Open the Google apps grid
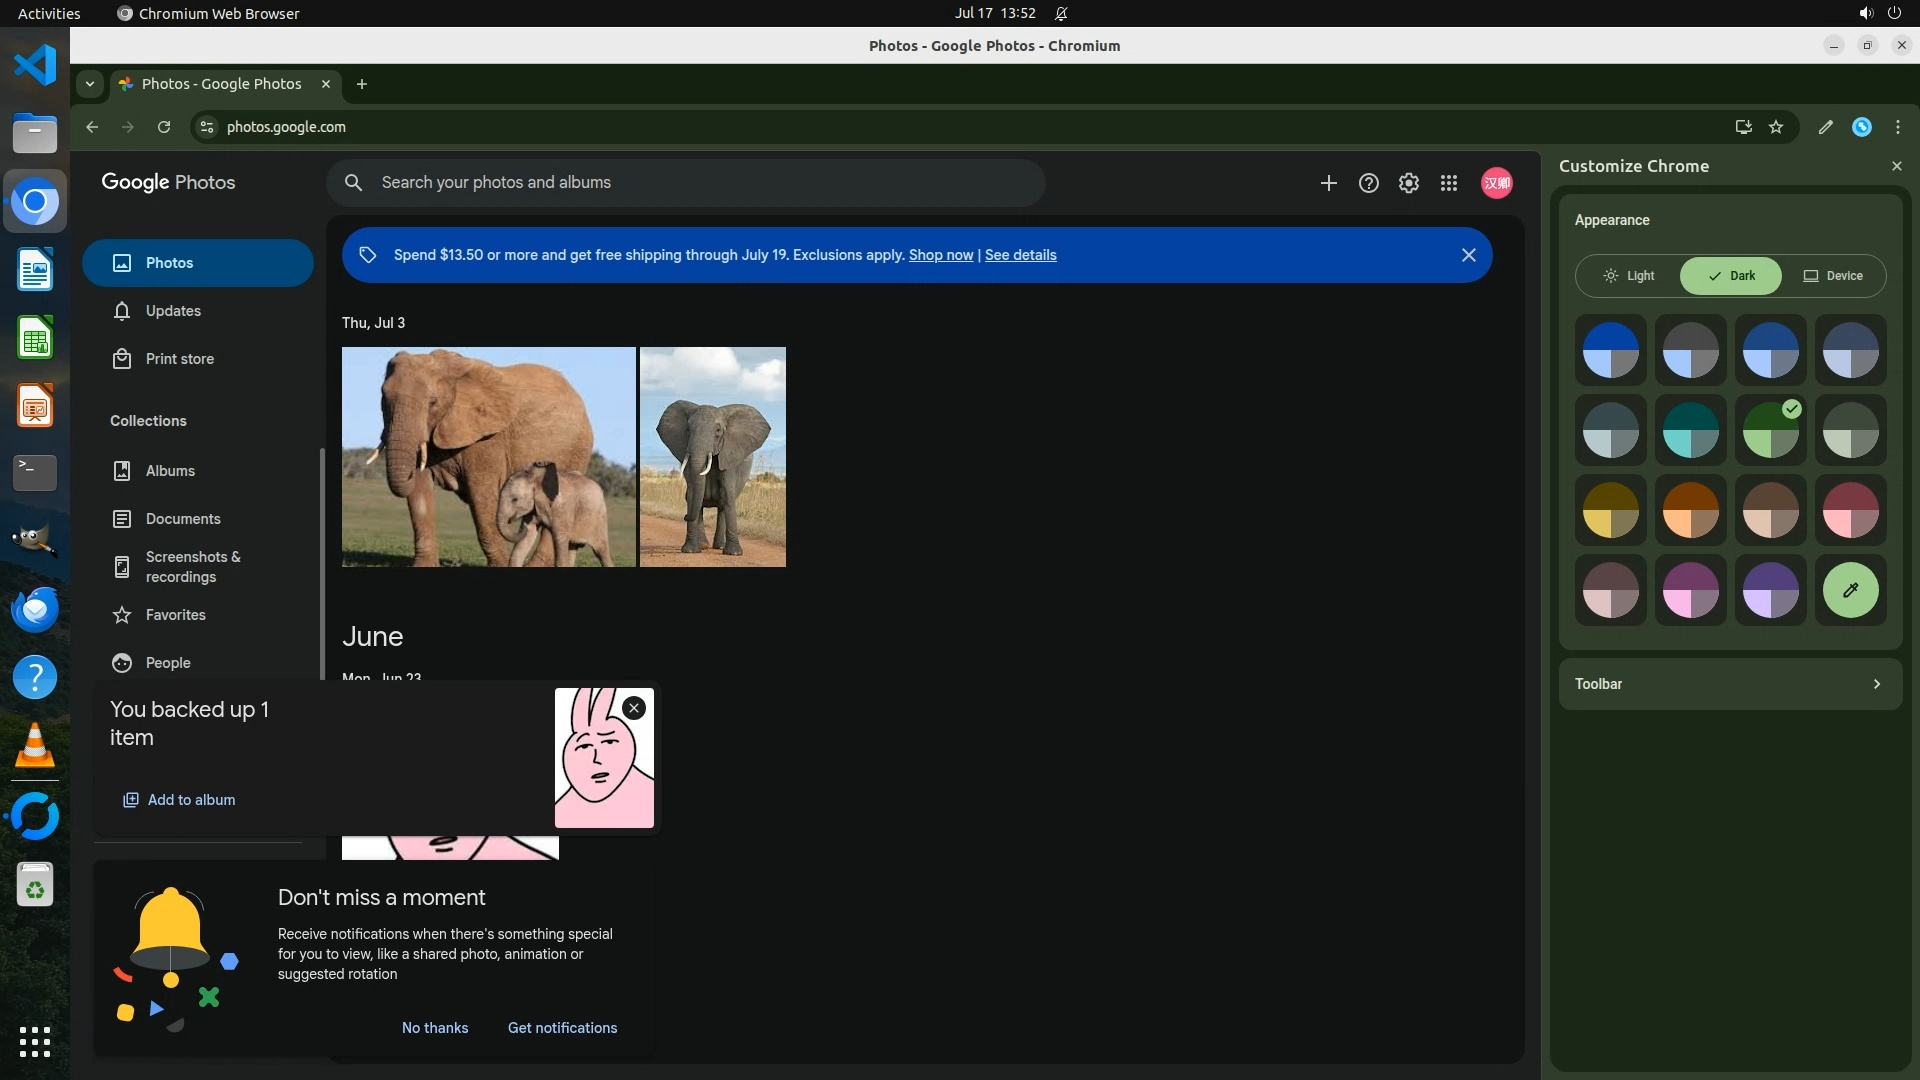 pyautogui.click(x=1448, y=183)
